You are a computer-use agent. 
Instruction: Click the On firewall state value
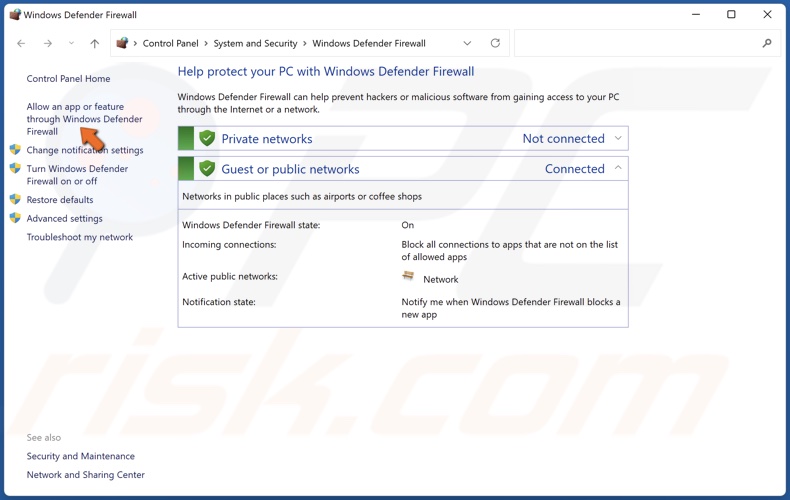point(408,225)
